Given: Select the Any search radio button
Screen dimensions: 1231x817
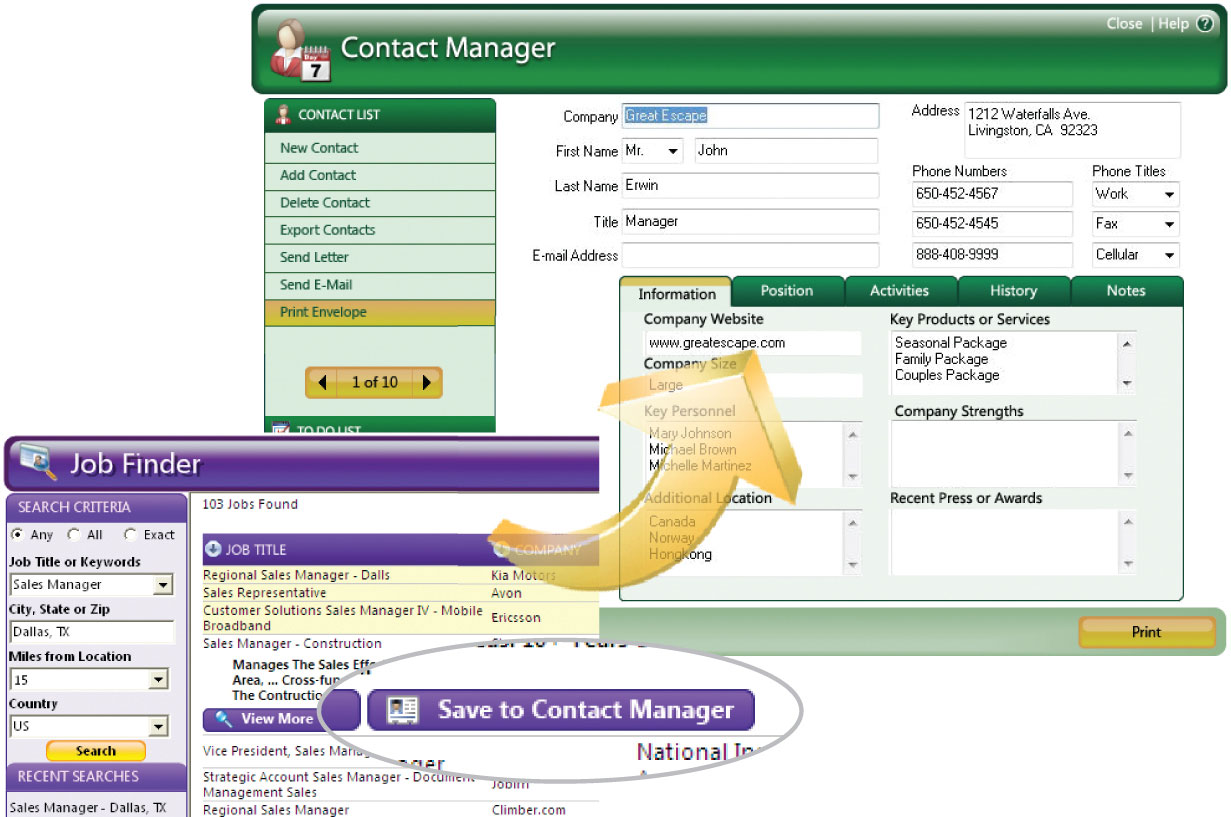Looking at the screenshot, I should (17, 535).
